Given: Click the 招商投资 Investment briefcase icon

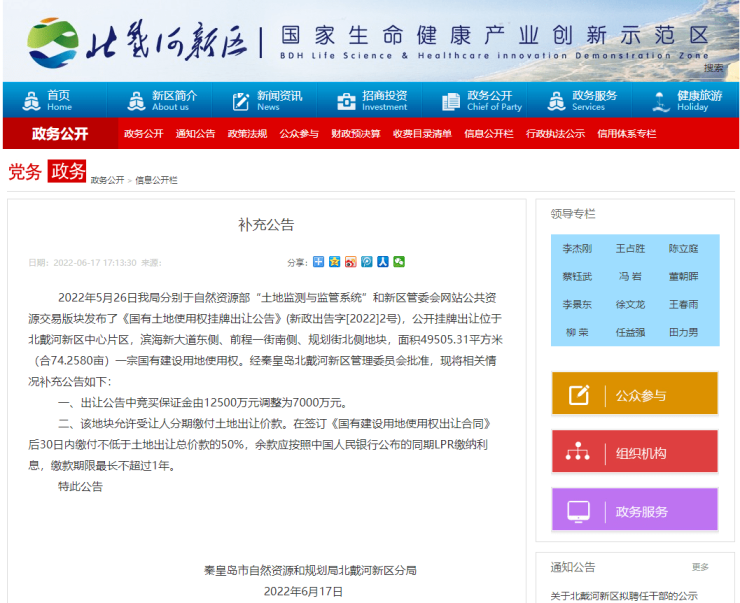Looking at the screenshot, I should click(x=346, y=101).
